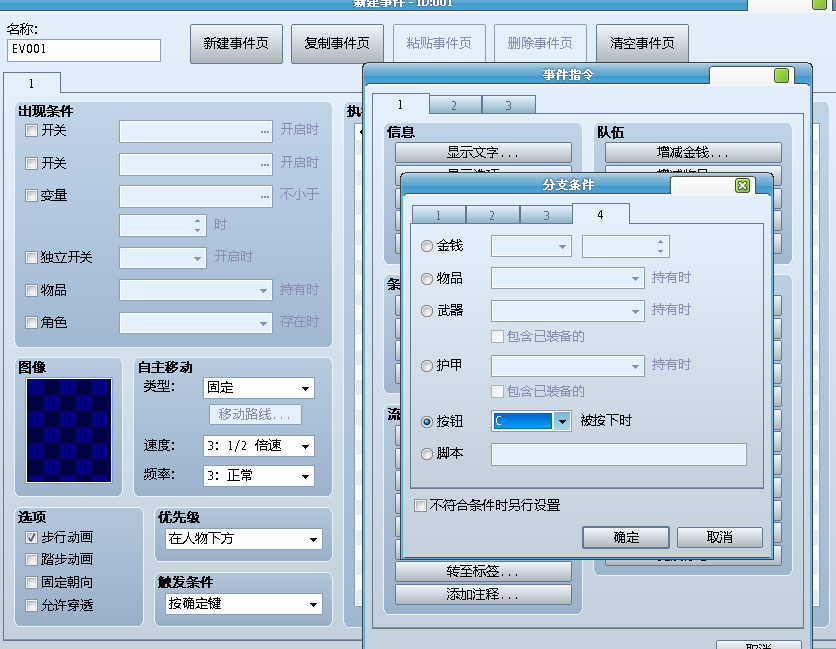Screen dimensions: 836x649
Task: Open the 按钮 key dropdown showing C
Action: pos(531,421)
